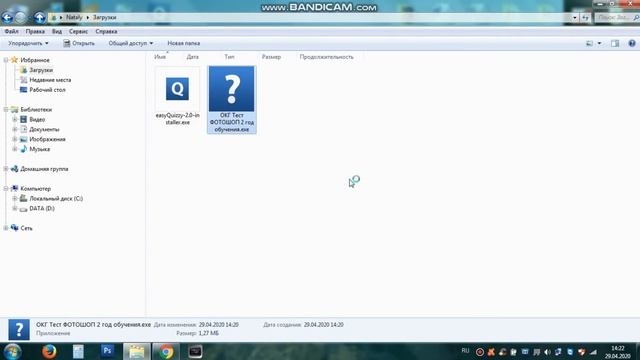Select Загрузки under Избранное
The image size is (640, 360).
pyautogui.click(x=41, y=70)
